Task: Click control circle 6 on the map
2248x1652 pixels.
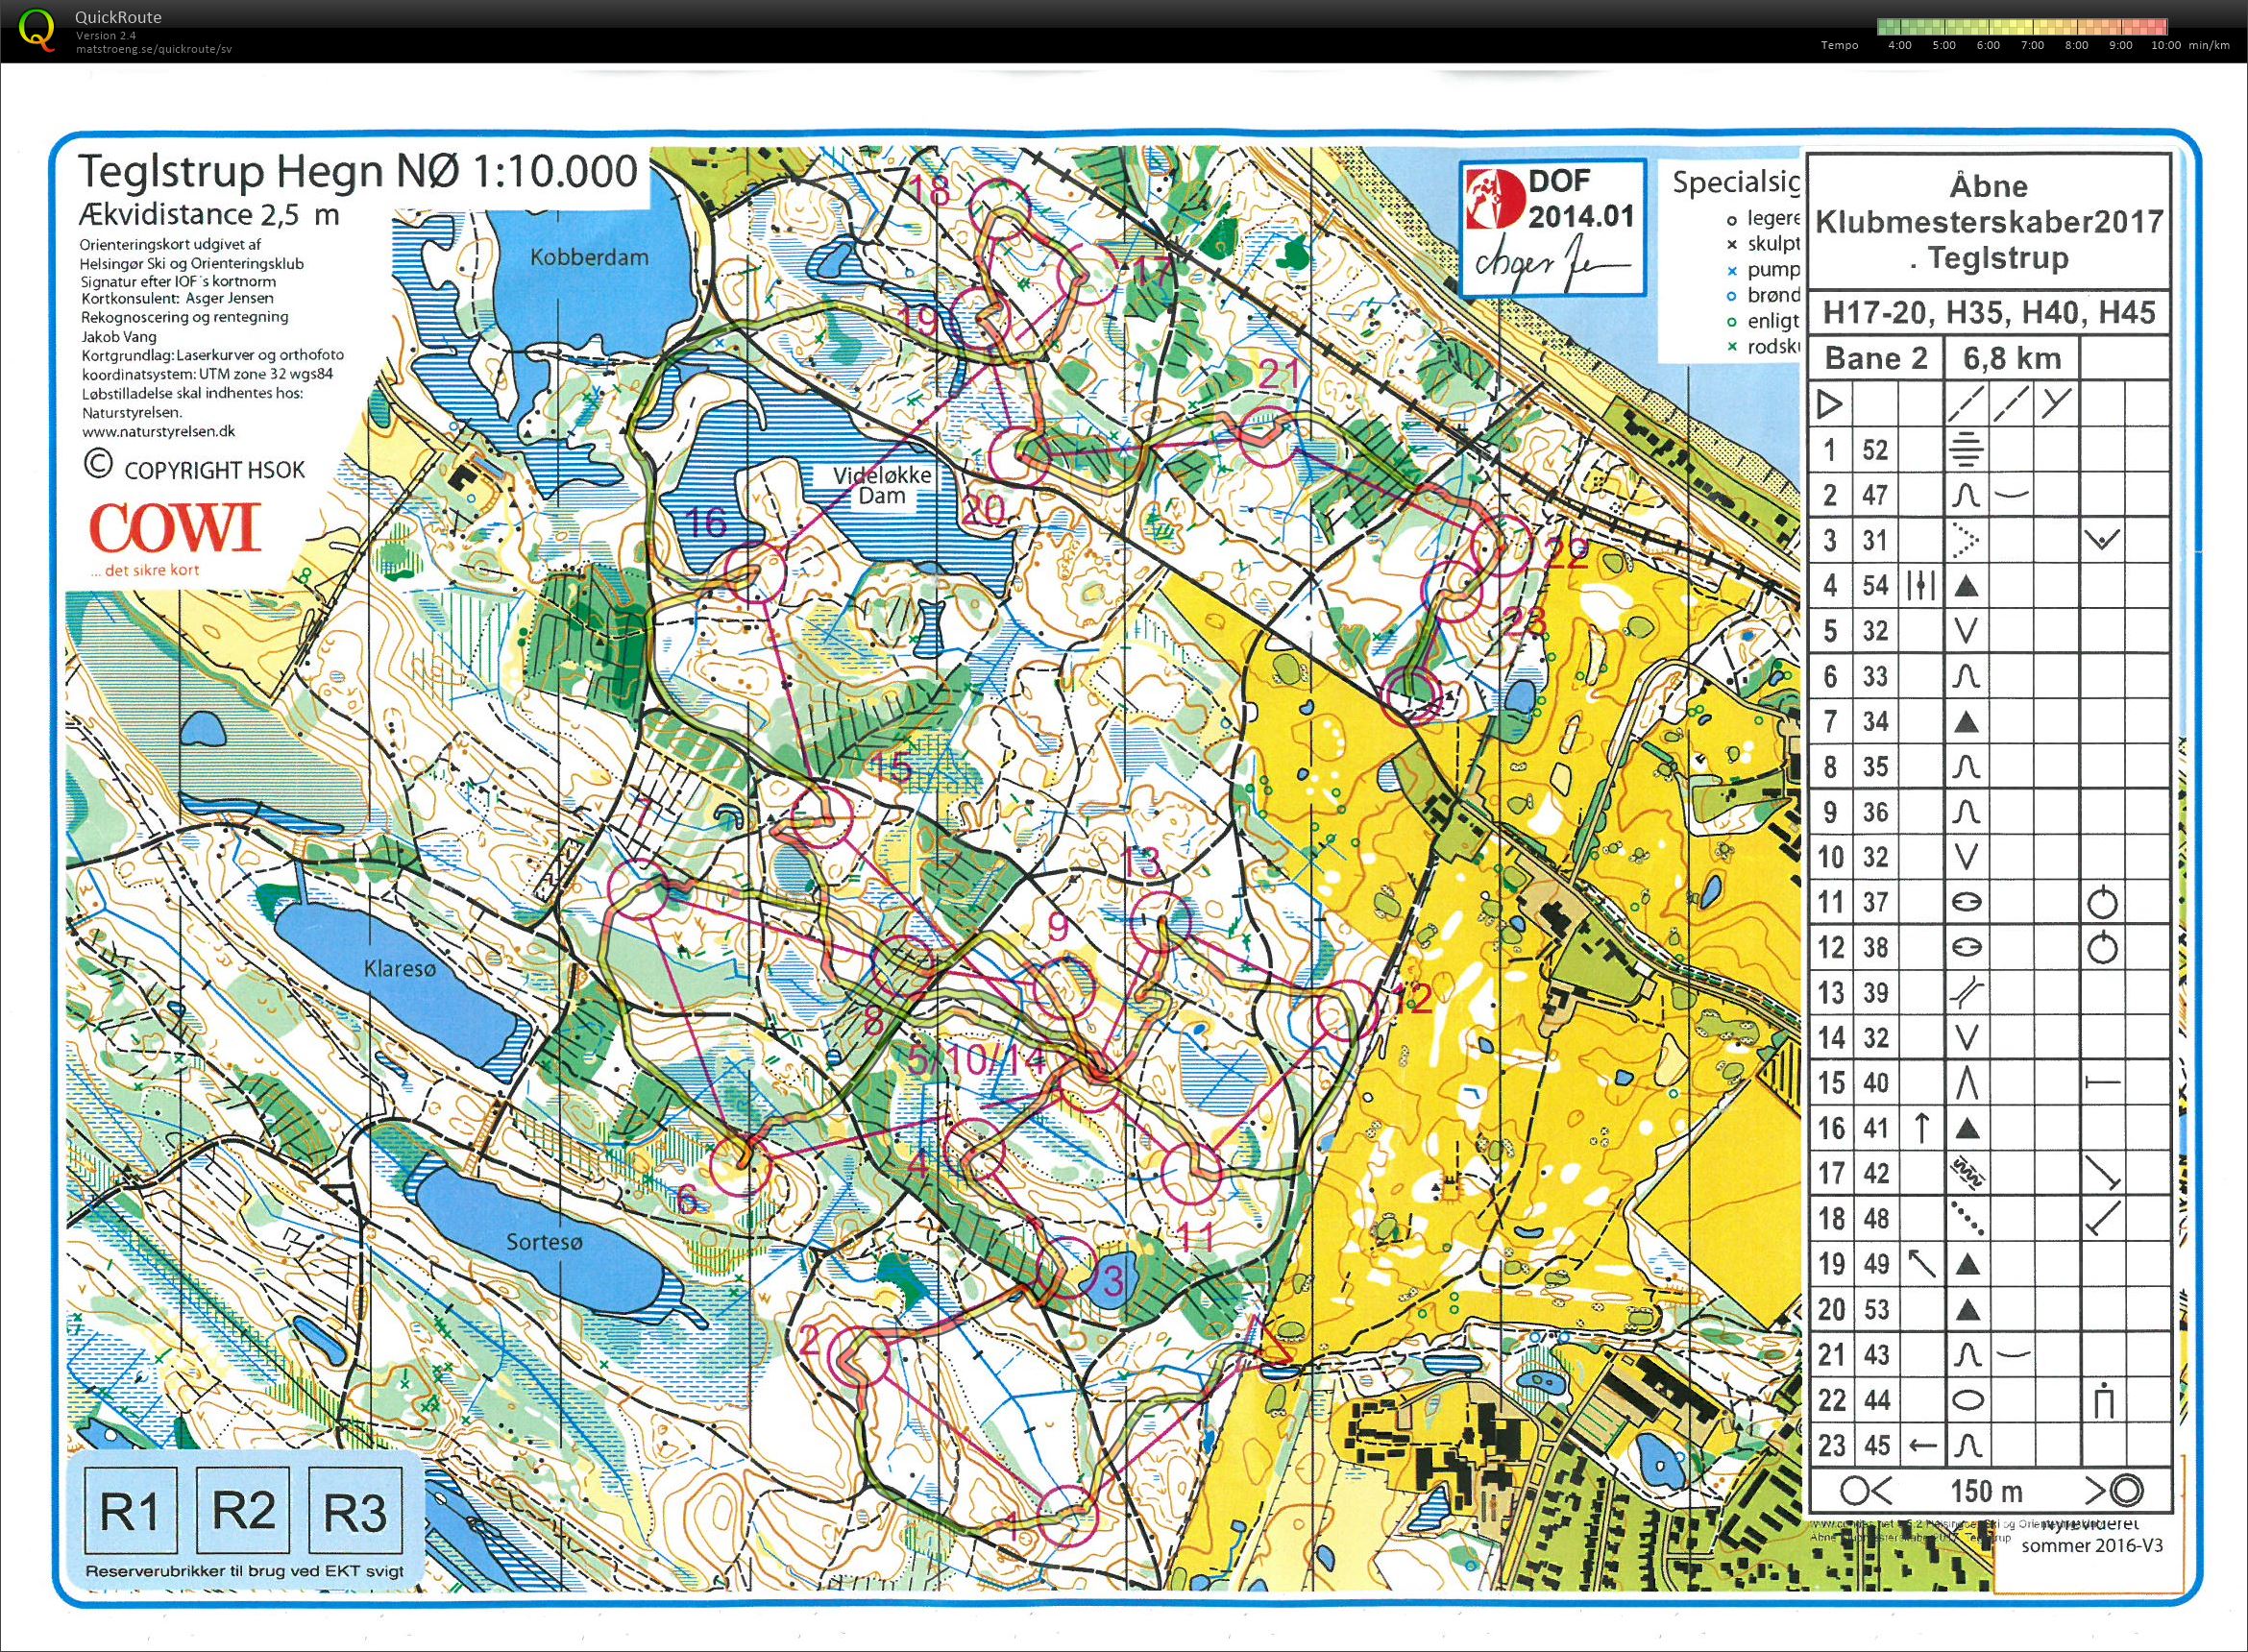Action: click(x=741, y=1167)
